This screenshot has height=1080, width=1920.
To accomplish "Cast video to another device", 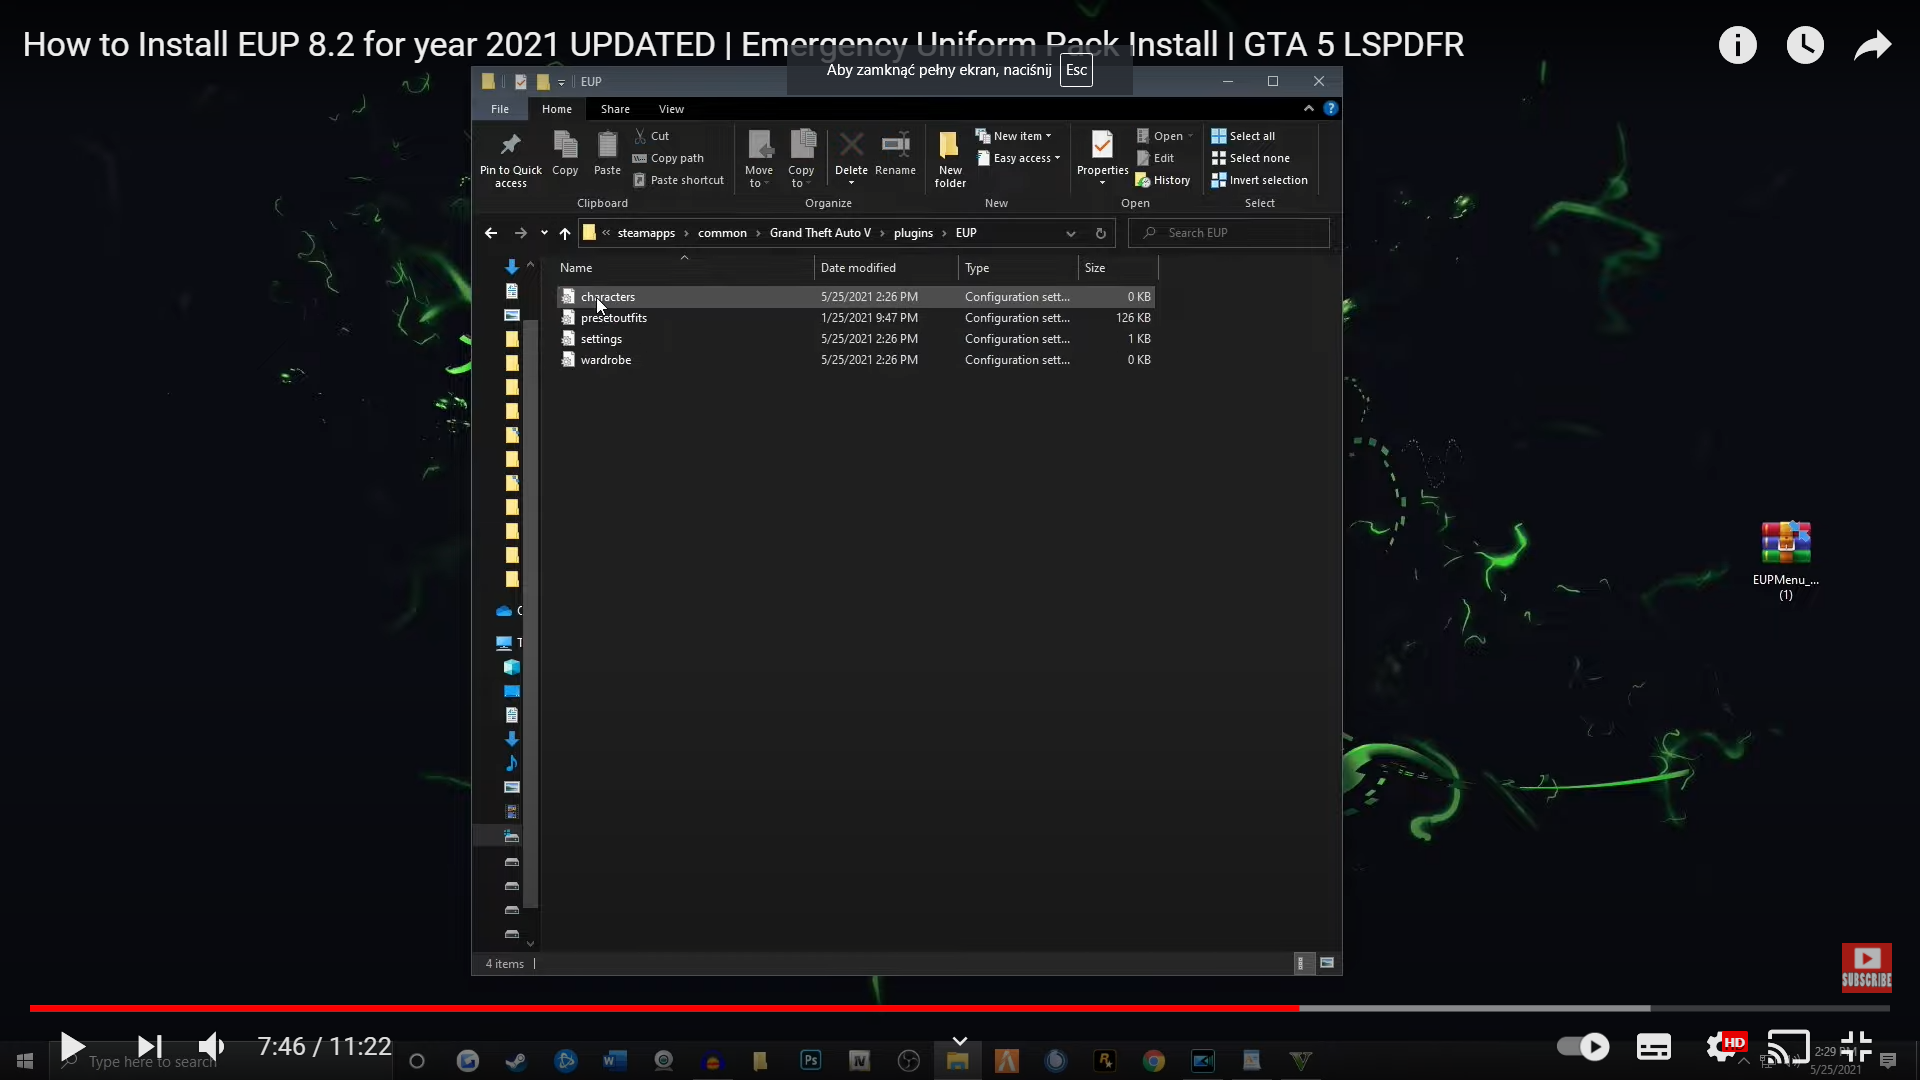I will [1788, 1047].
